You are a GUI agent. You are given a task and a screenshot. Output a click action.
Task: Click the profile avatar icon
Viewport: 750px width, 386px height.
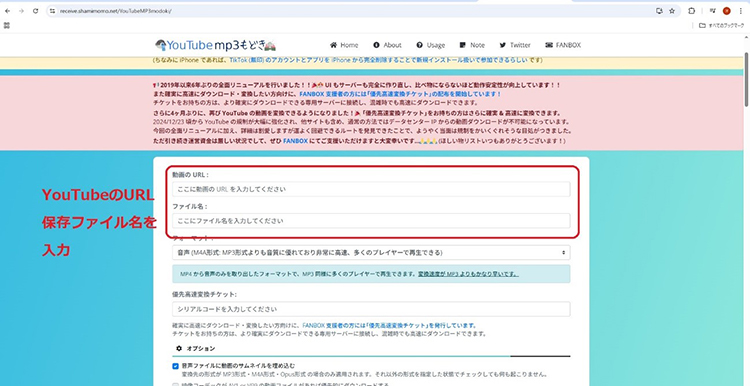727,11
